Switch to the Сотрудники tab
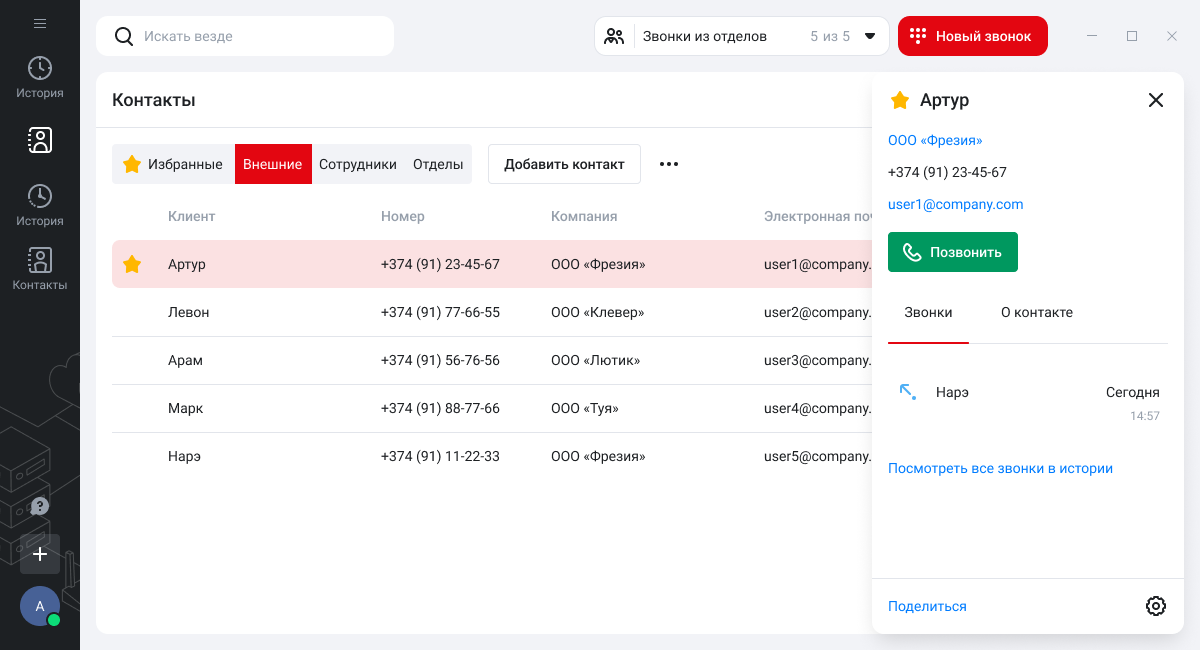 coord(358,164)
